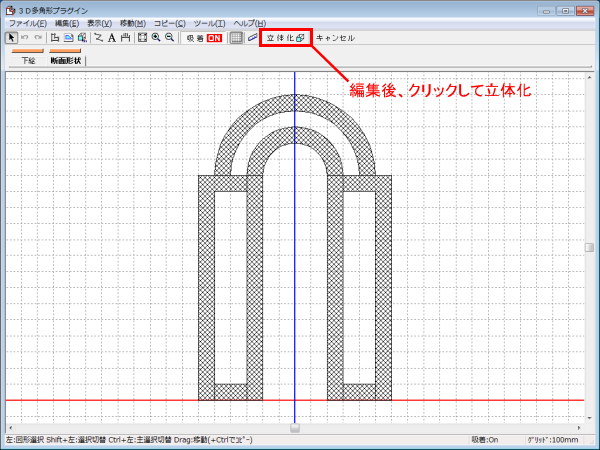Click the zoom in magnifier icon
The height and width of the screenshot is (450, 600).
(x=156, y=38)
